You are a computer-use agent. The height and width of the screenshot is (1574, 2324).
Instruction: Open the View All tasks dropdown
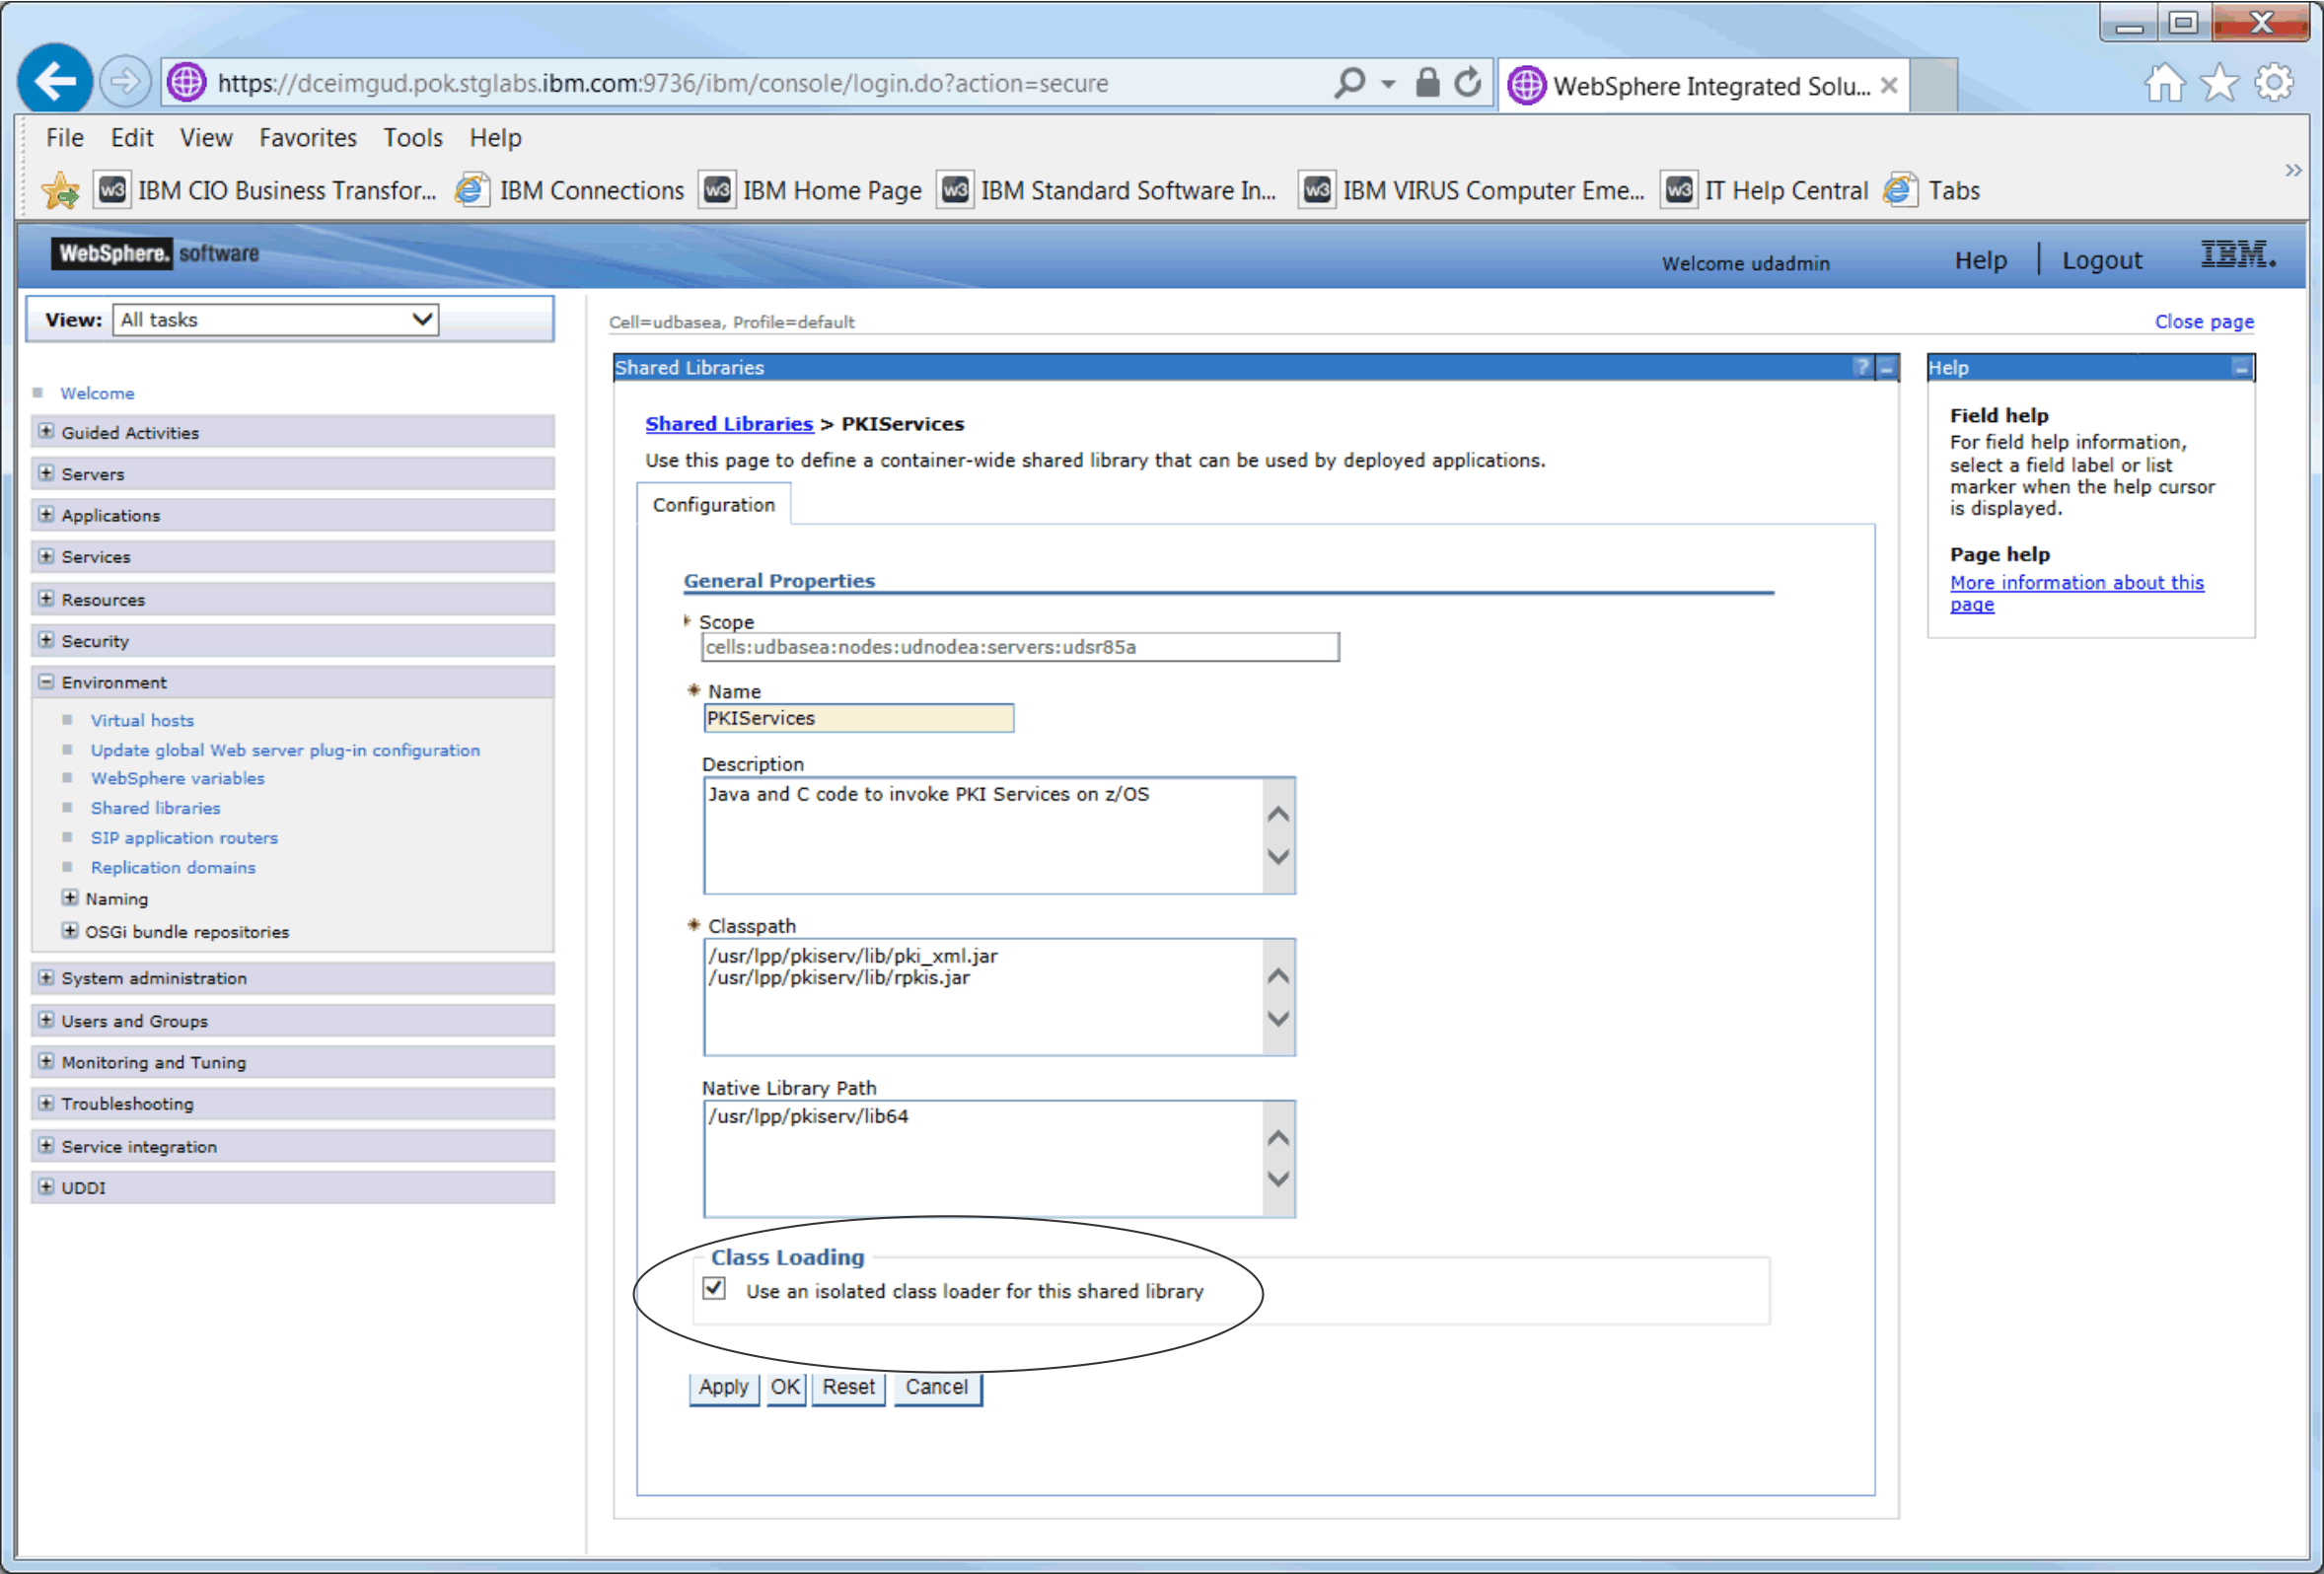[276, 320]
